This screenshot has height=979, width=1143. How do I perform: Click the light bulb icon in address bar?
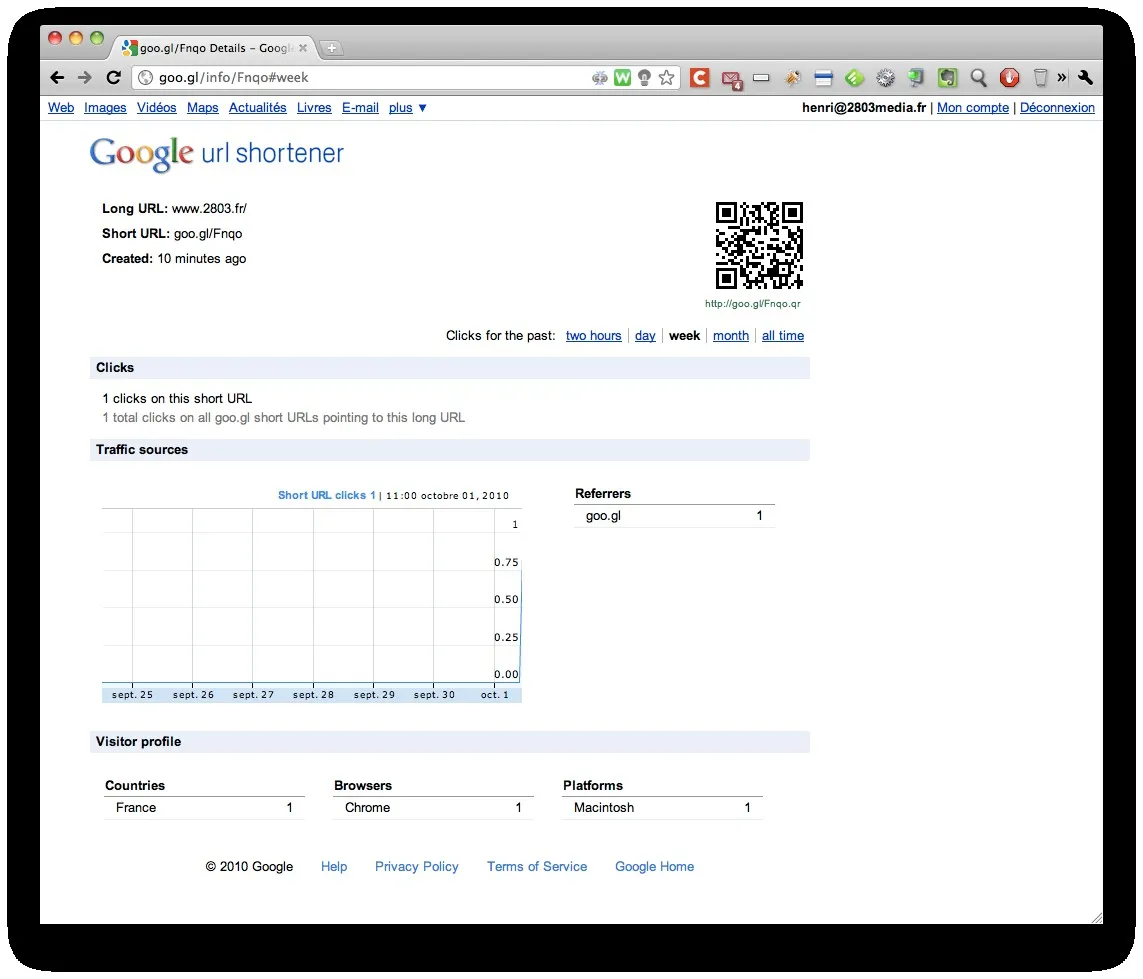[x=644, y=77]
